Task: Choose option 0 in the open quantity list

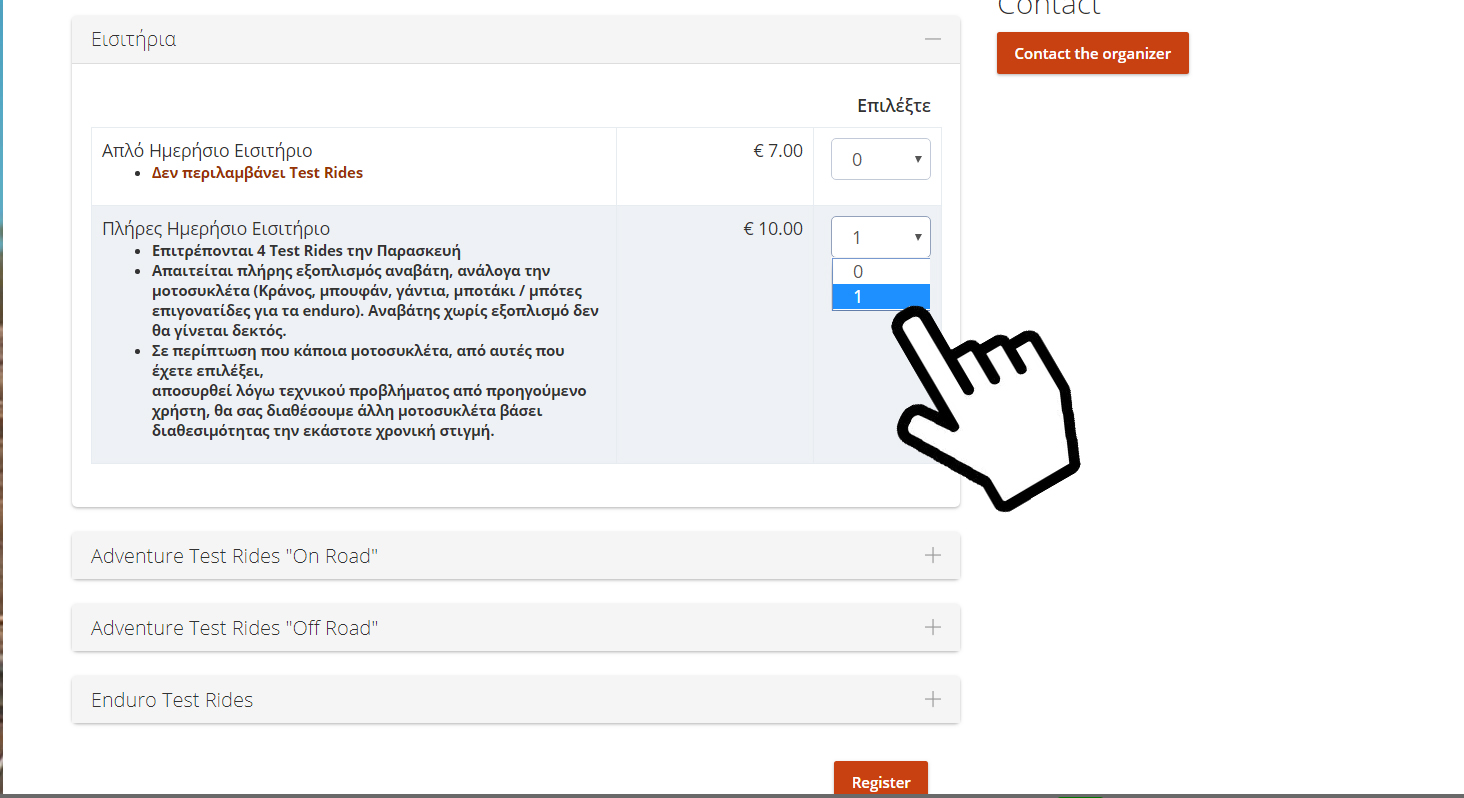Action: 881,272
